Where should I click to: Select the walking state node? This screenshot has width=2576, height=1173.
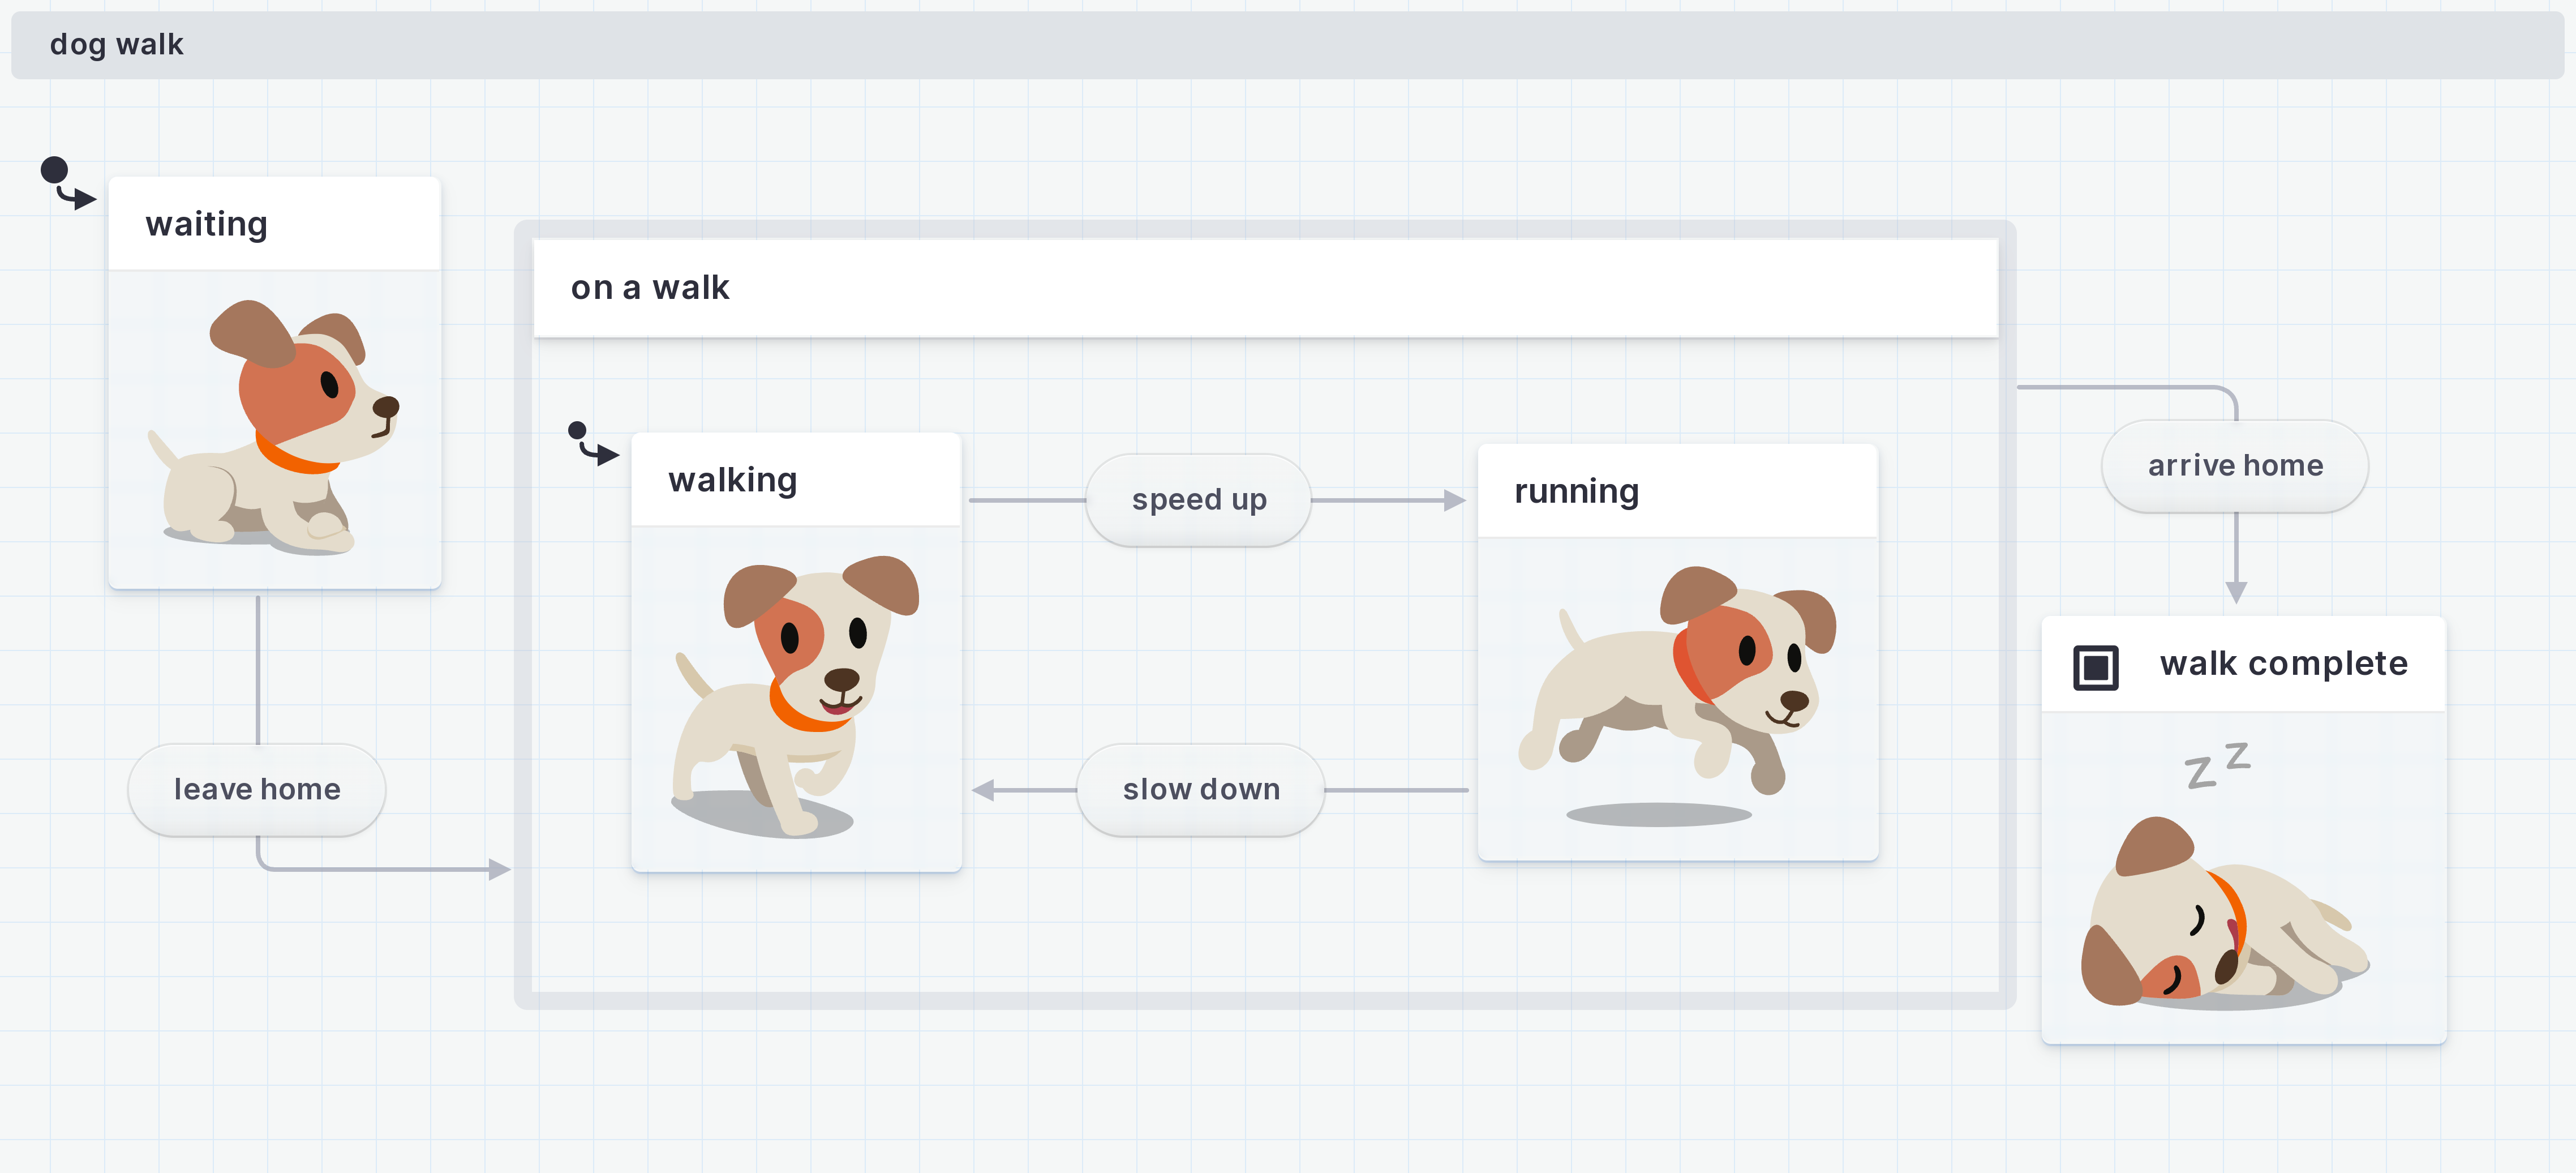pyautogui.click(x=733, y=480)
